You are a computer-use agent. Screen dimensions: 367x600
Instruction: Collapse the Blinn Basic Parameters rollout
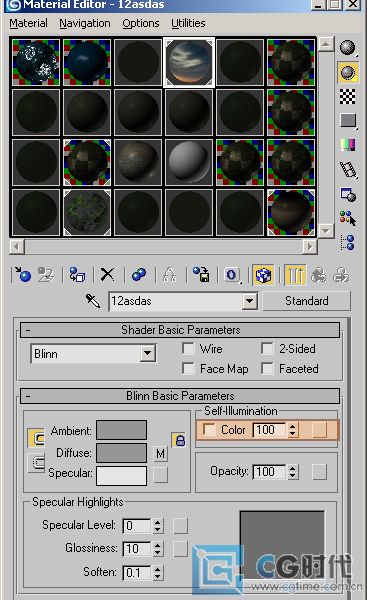pos(180,396)
